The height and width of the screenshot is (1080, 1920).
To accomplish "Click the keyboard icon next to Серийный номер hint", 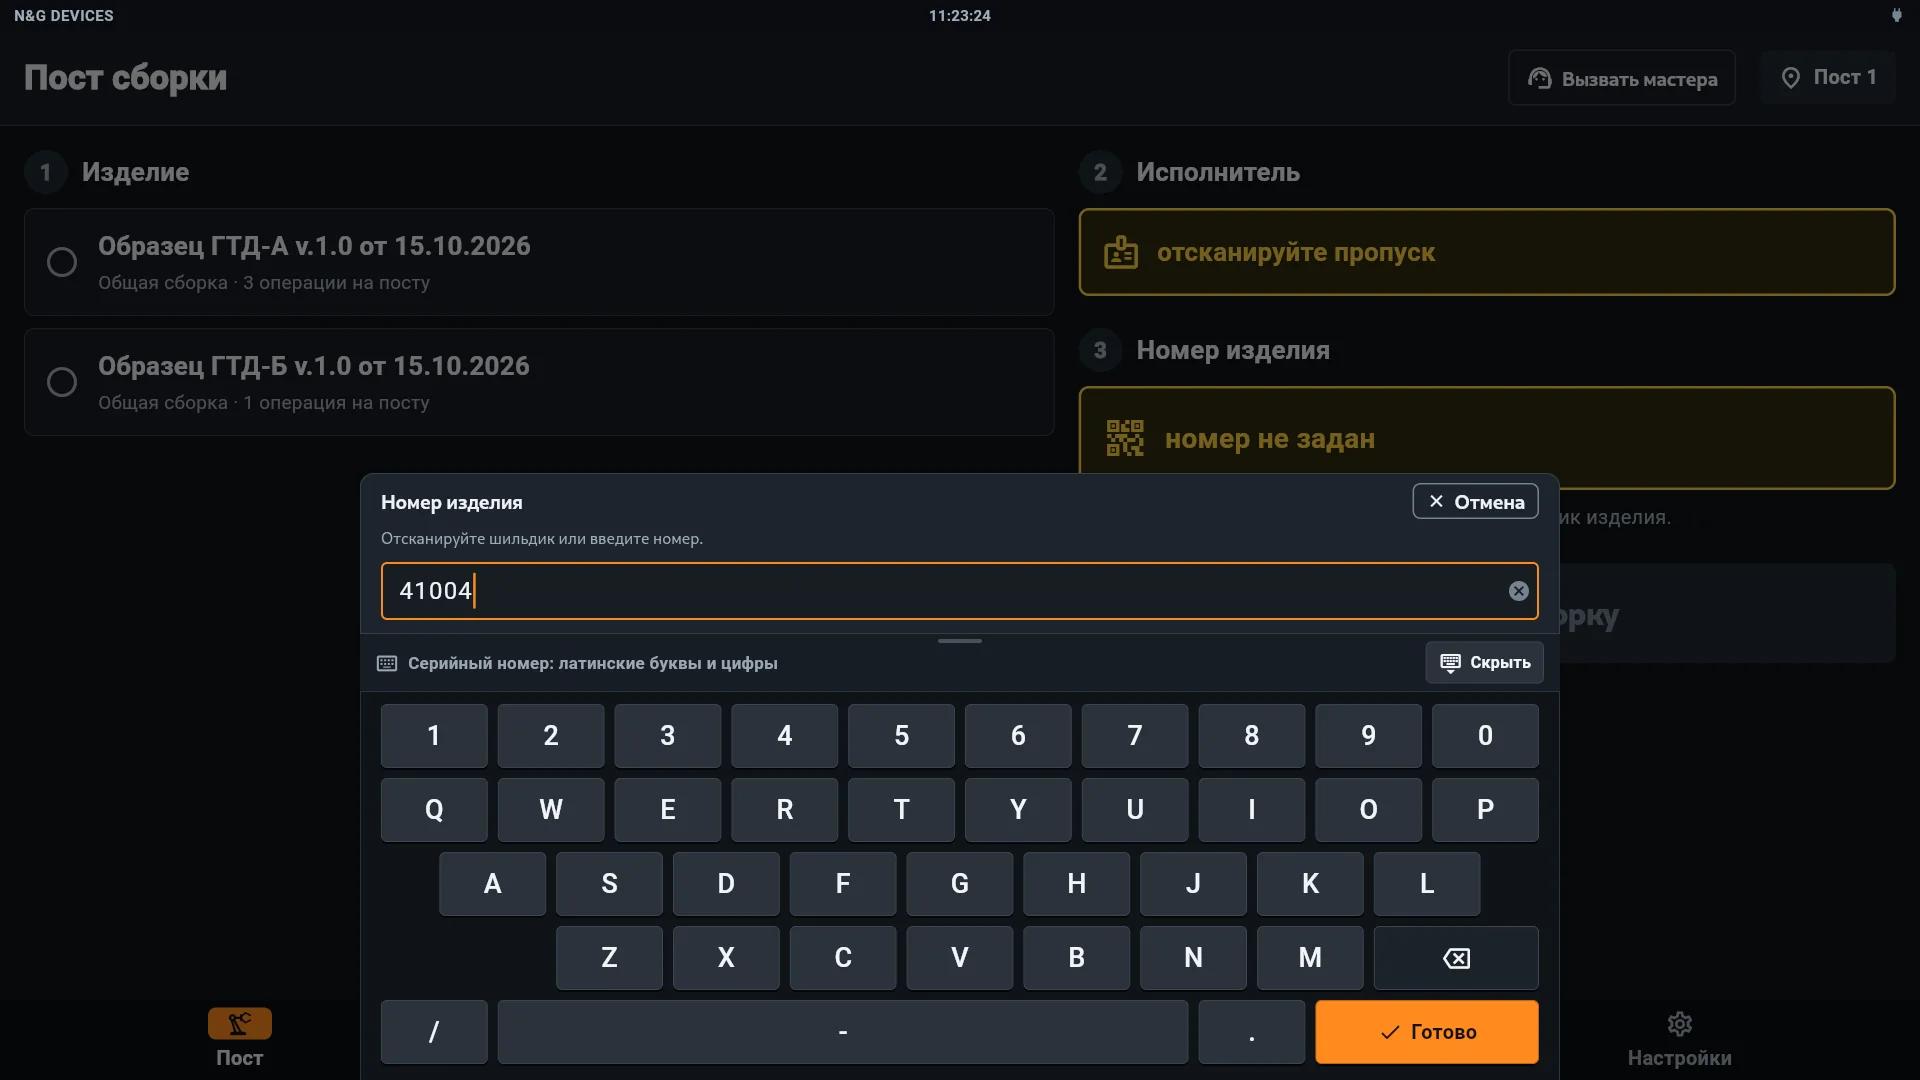I will [x=387, y=663].
